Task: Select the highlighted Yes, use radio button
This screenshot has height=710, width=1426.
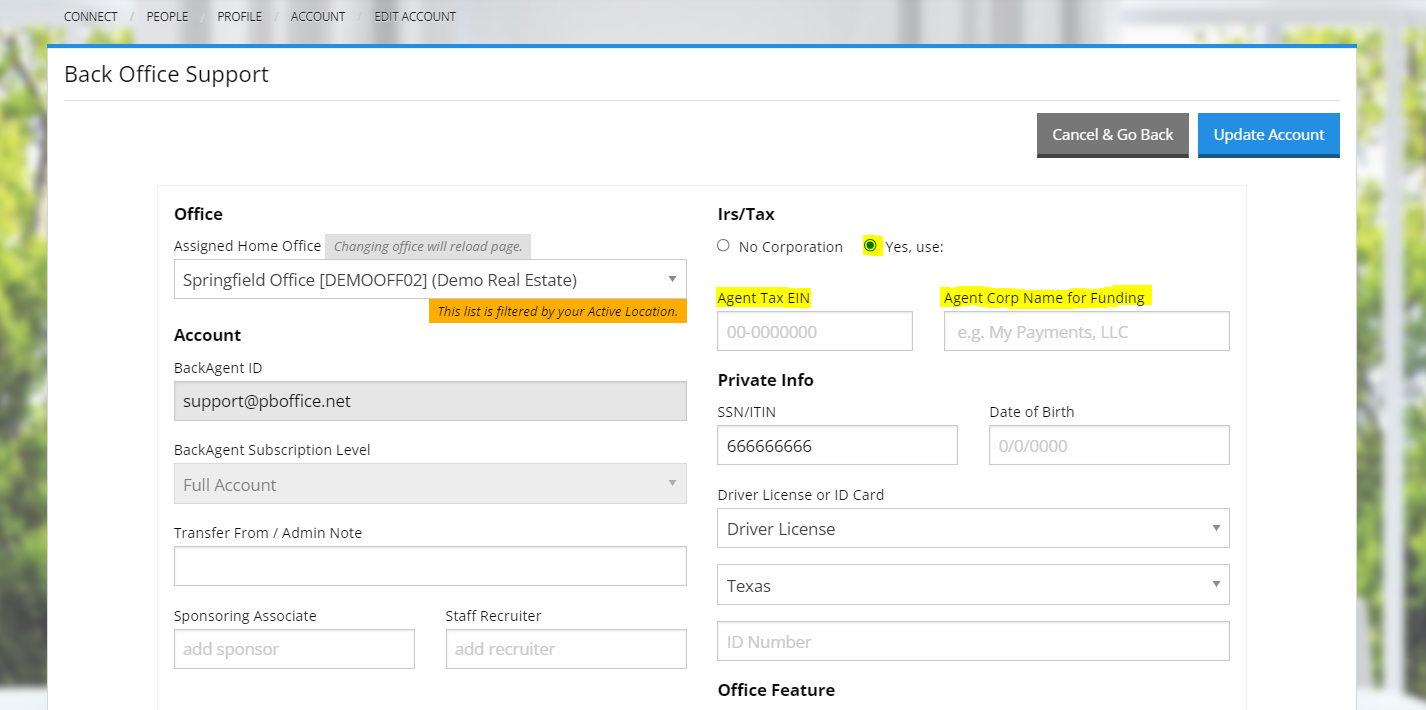Action: (871, 245)
